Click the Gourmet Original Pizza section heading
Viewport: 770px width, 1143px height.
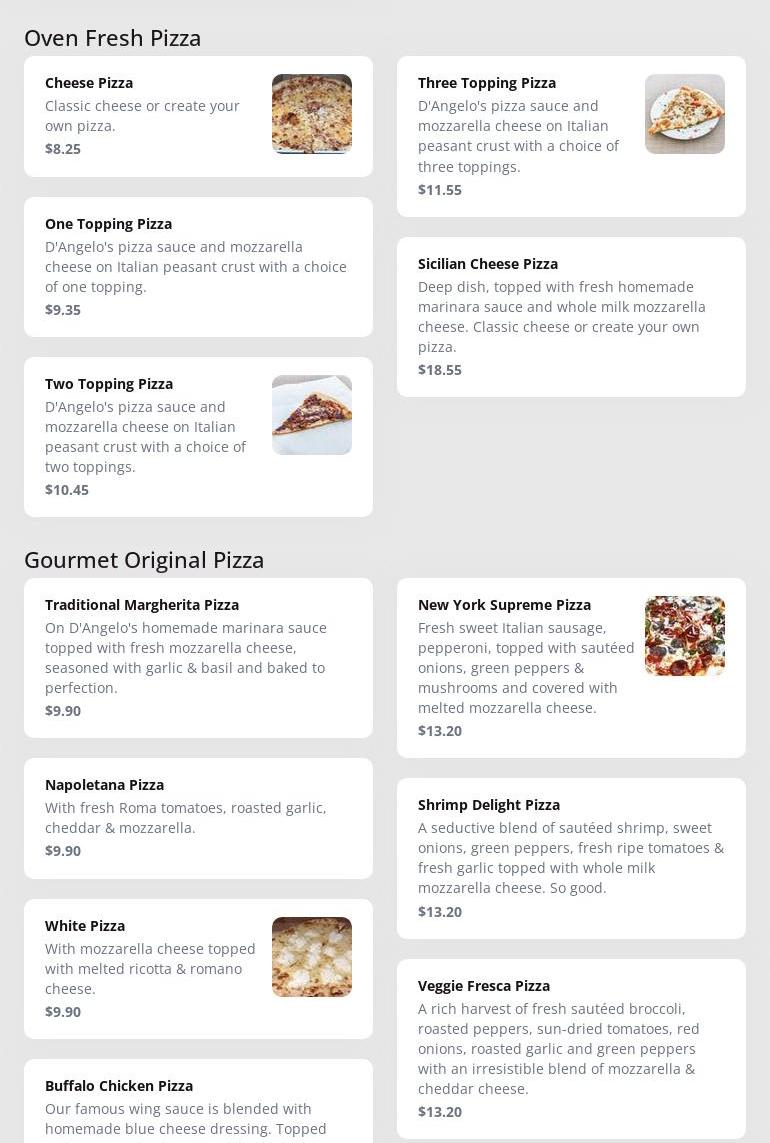(144, 560)
